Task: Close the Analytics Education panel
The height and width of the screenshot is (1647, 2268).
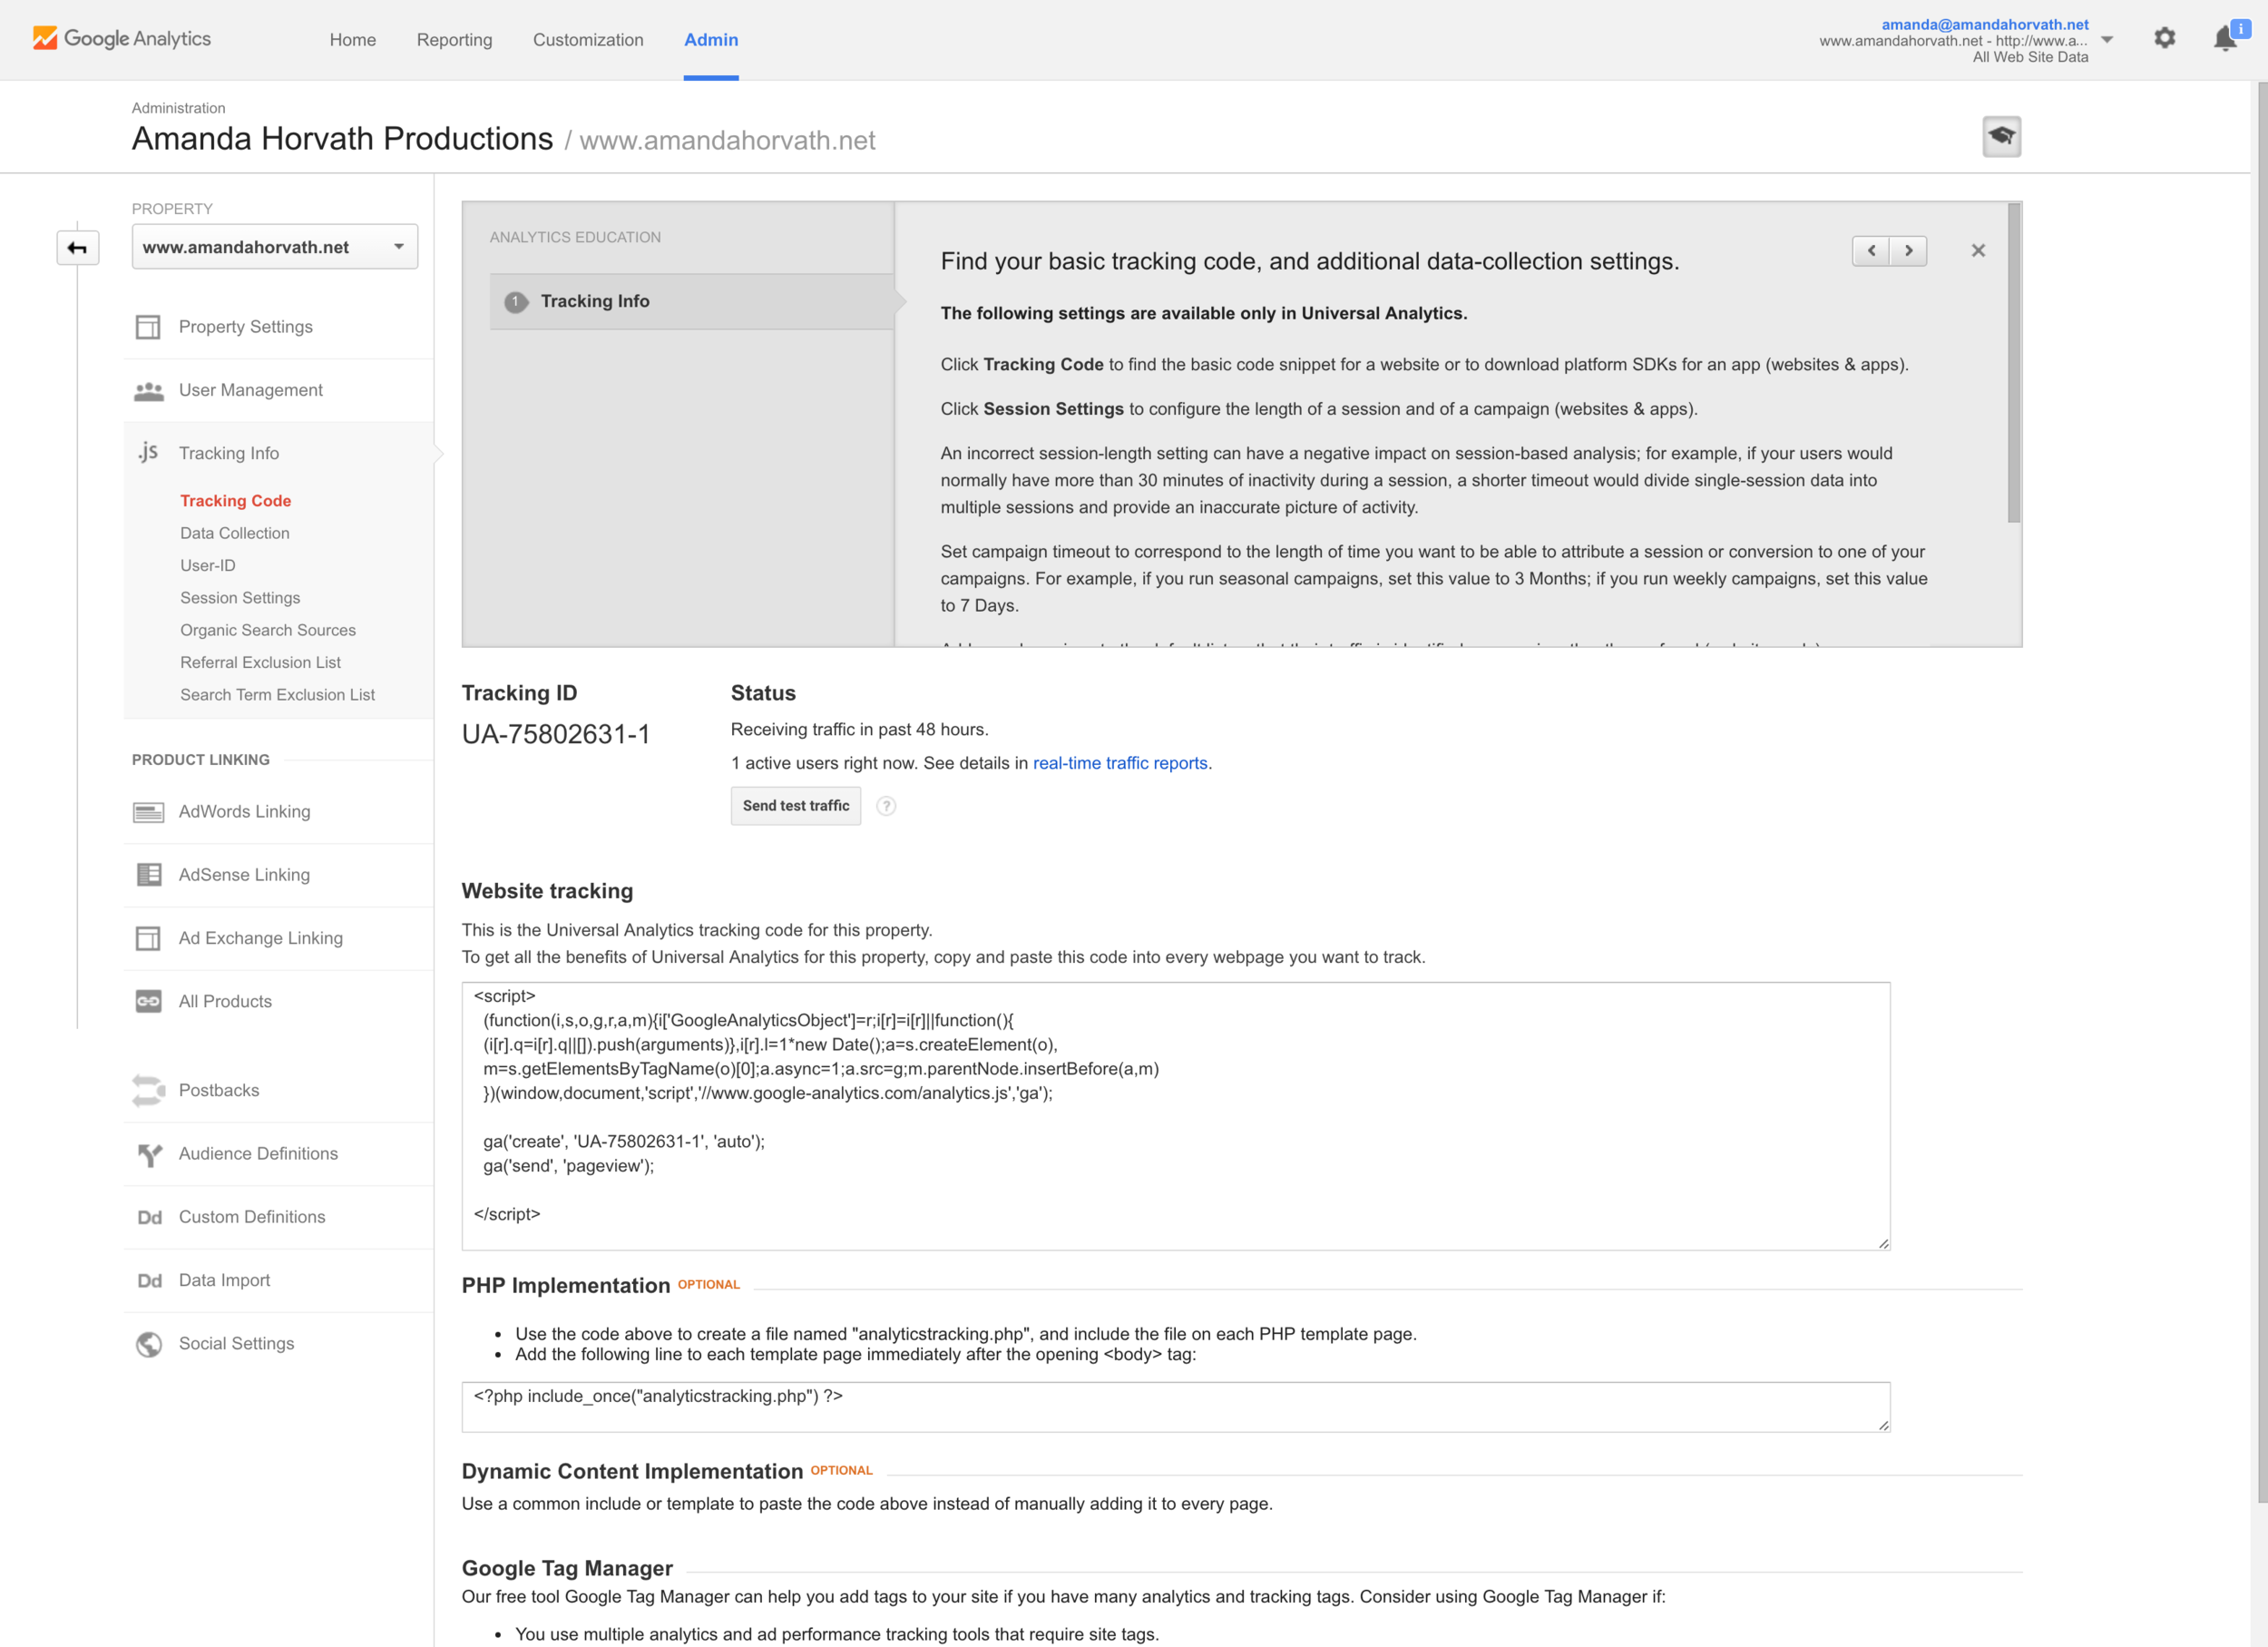Action: coord(1977,251)
